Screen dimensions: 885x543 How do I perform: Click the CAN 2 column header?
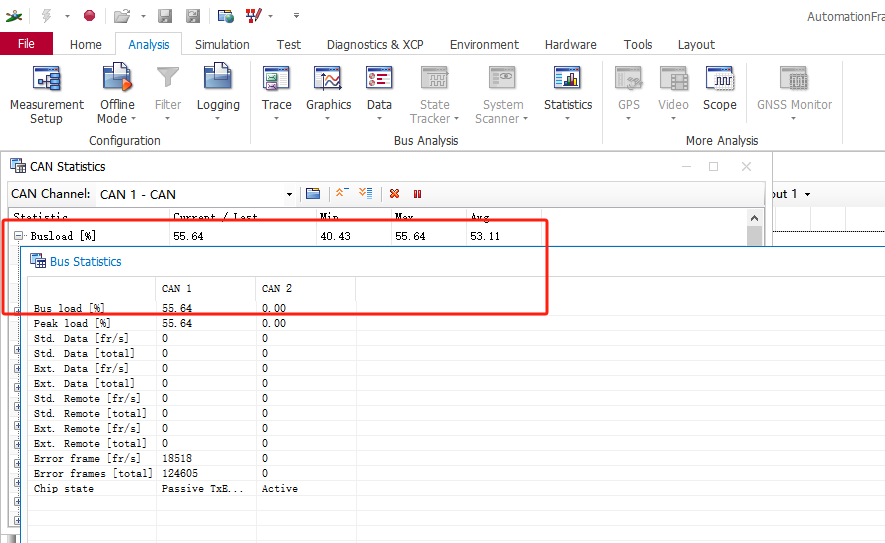(306, 288)
